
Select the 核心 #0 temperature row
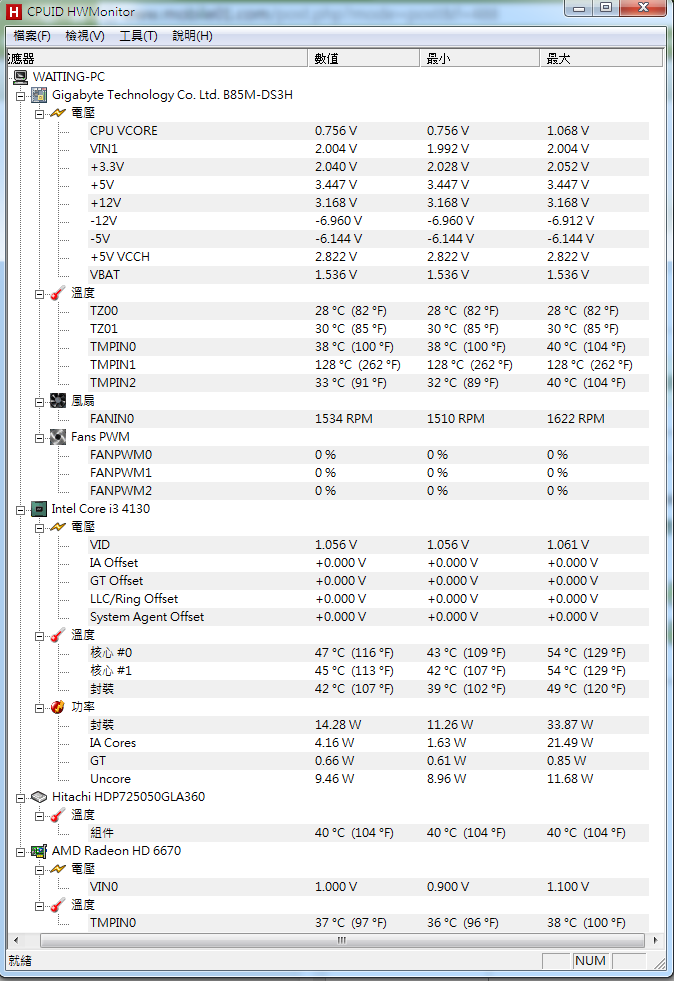tap(369, 653)
